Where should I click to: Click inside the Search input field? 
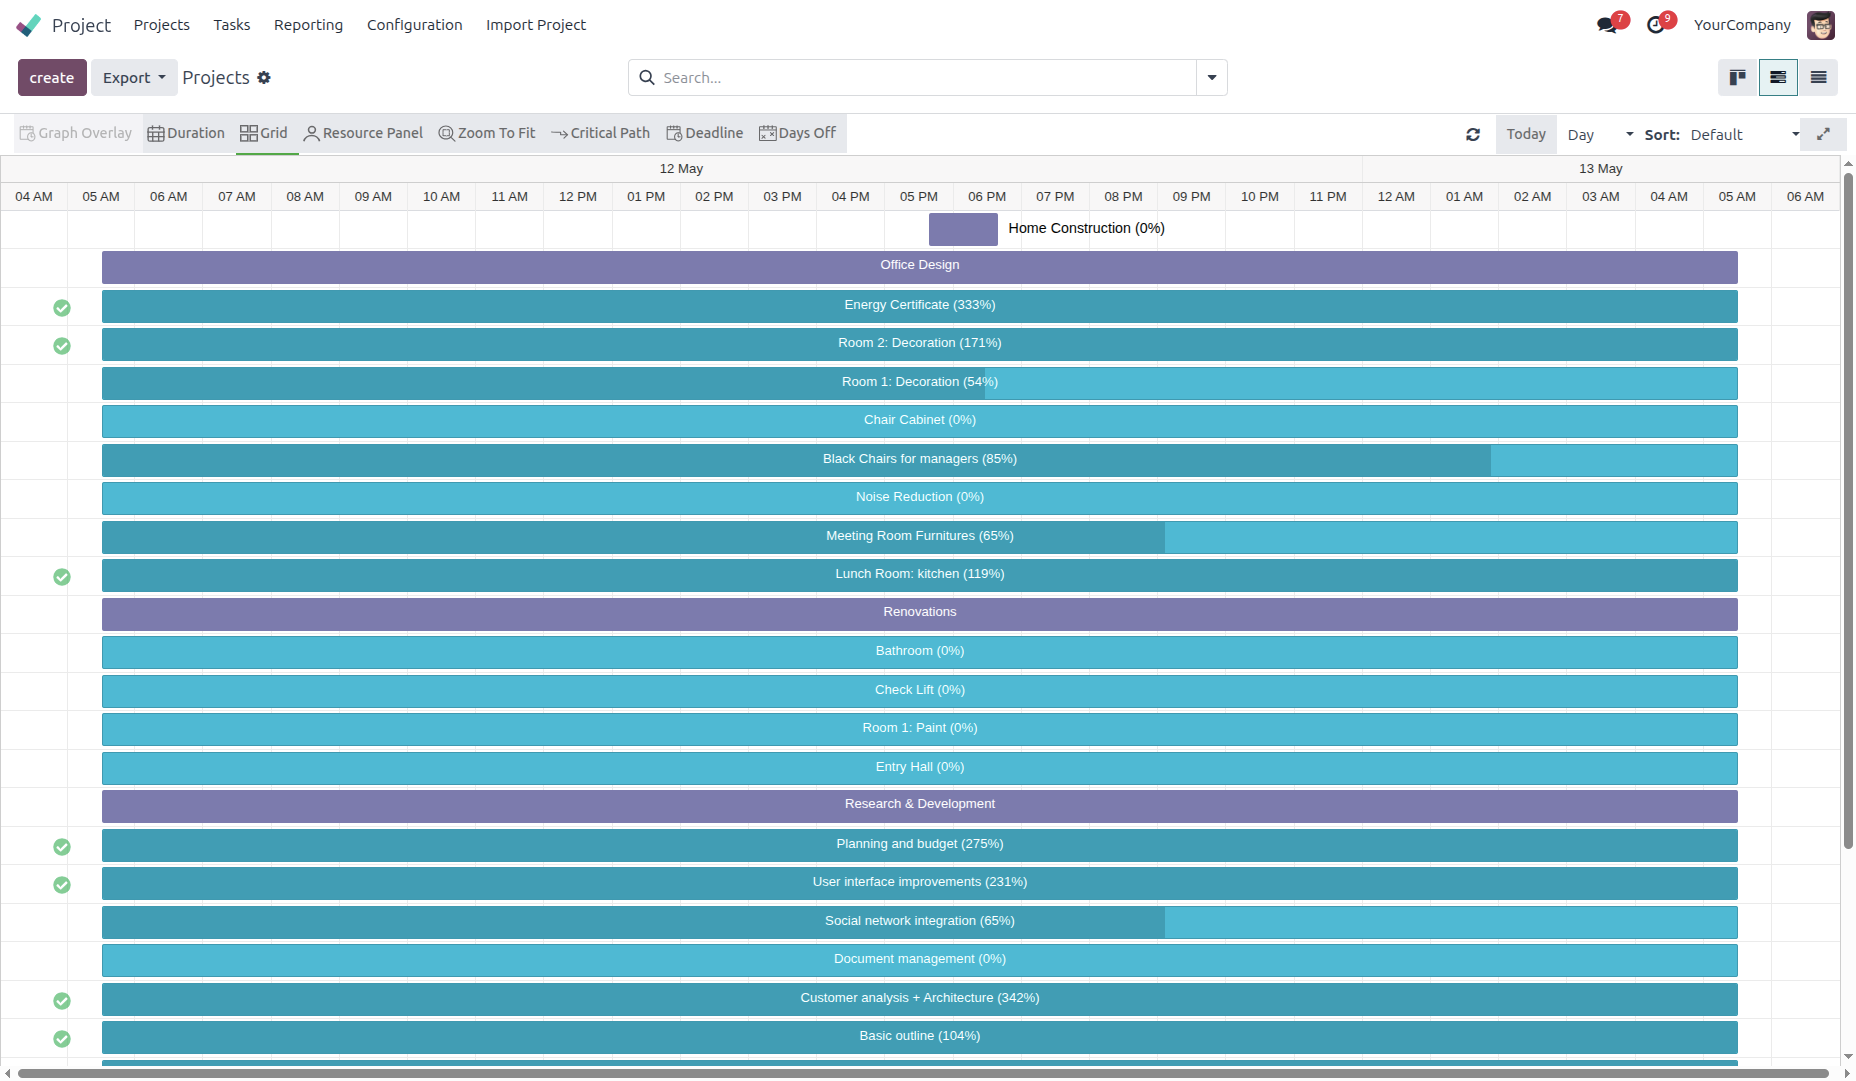920,78
